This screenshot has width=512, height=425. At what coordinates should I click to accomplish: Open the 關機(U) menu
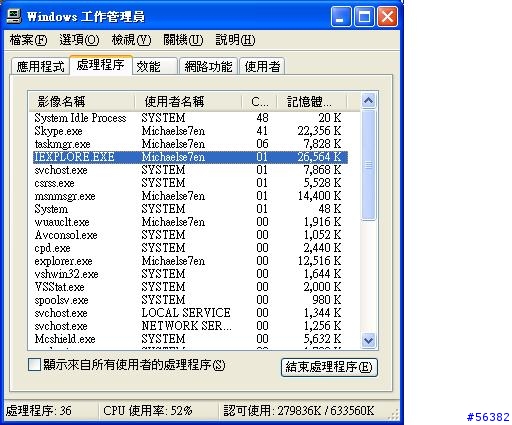[x=183, y=40]
